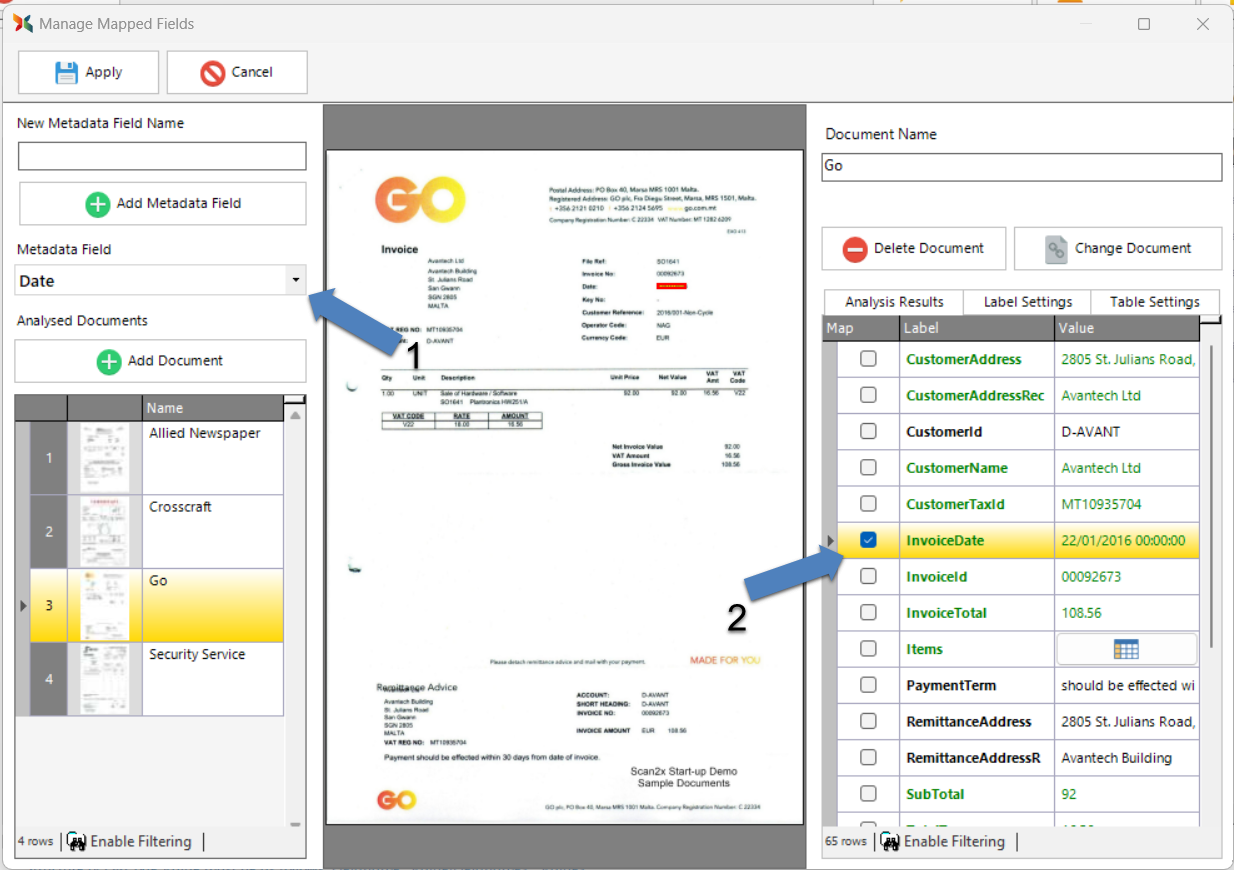The height and width of the screenshot is (870, 1234).
Task: Switch to the Label Settings tab
Action: pyautogui.click(x=1027, y=302)
